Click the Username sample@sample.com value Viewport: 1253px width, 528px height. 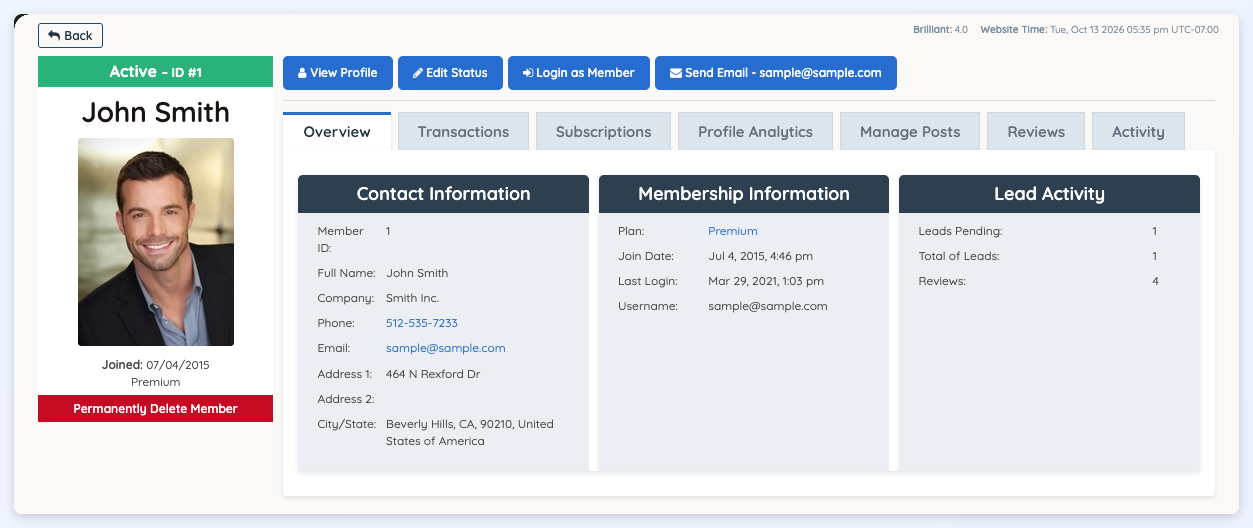pos(768,306)
